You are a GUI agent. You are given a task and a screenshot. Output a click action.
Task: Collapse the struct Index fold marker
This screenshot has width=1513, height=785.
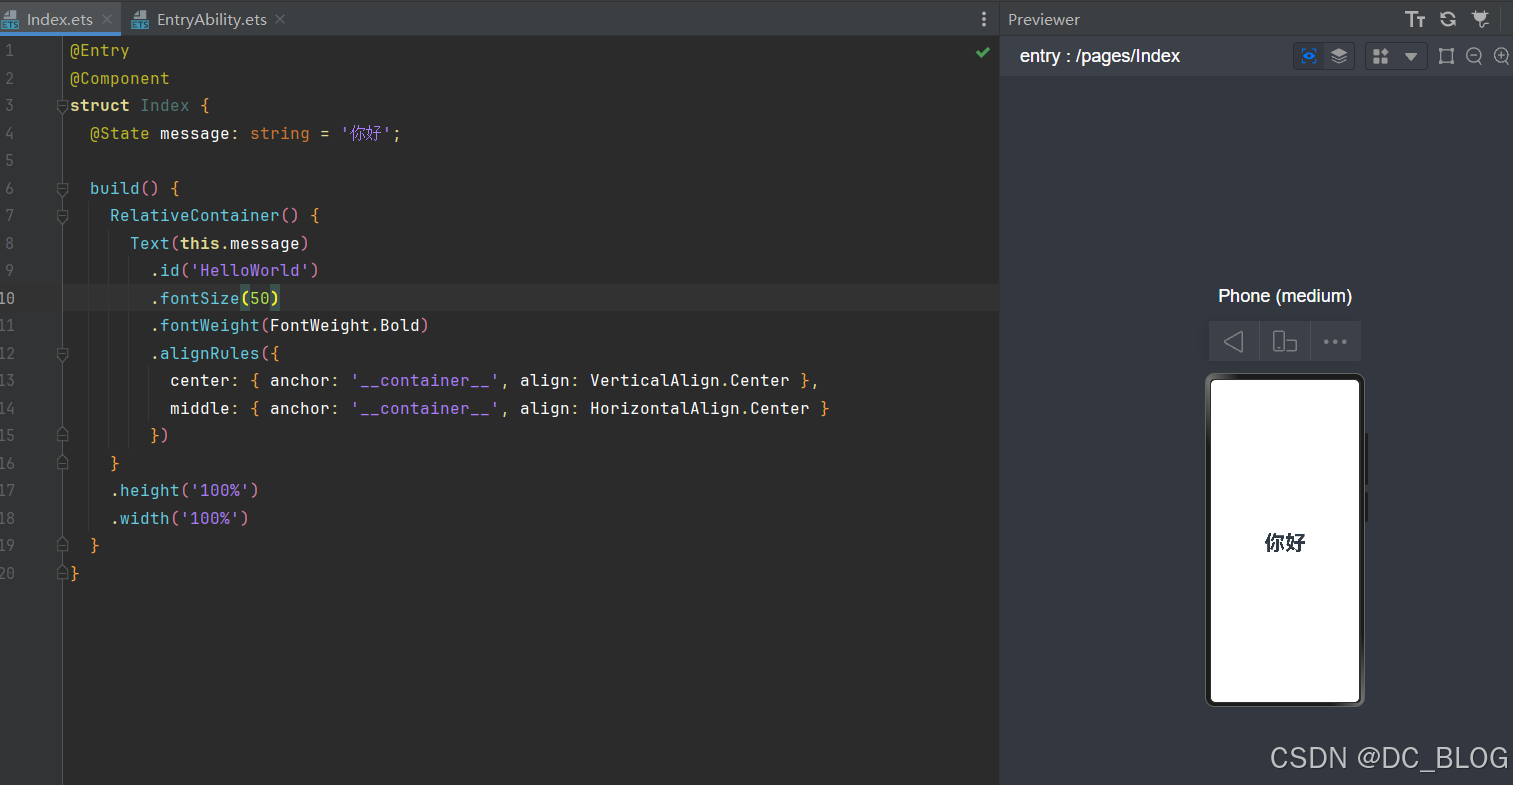click(62, 106)
